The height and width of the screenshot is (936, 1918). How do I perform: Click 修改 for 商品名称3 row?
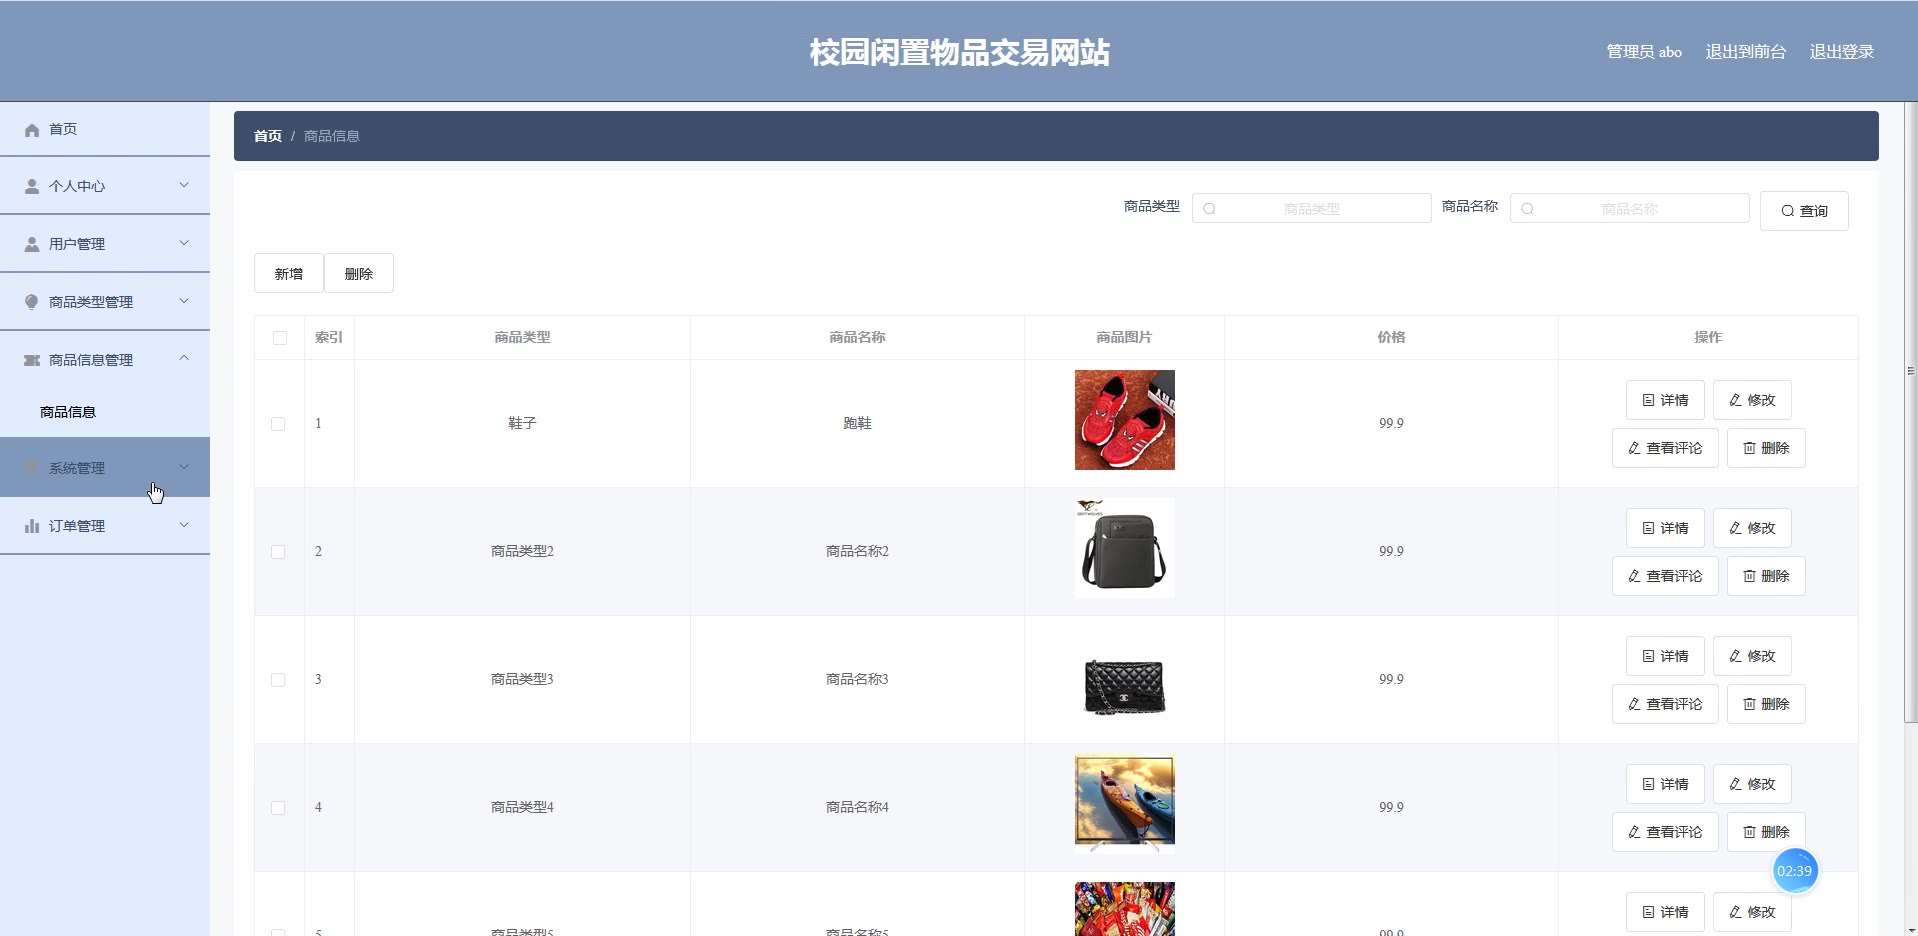[x=1752, y=656]
